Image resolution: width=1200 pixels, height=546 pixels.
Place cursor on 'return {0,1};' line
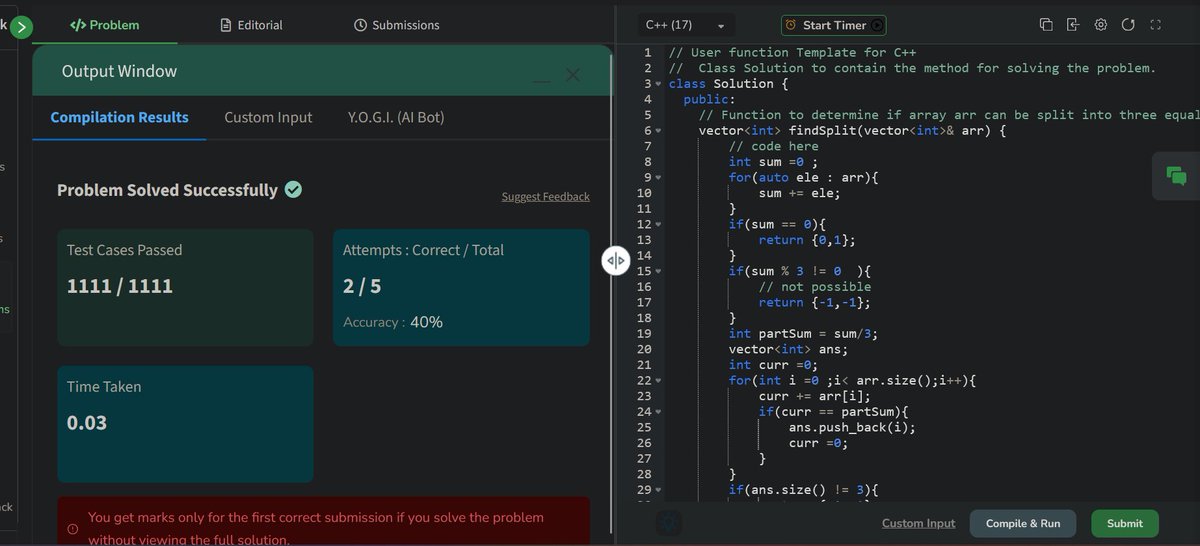coord(807,240)
